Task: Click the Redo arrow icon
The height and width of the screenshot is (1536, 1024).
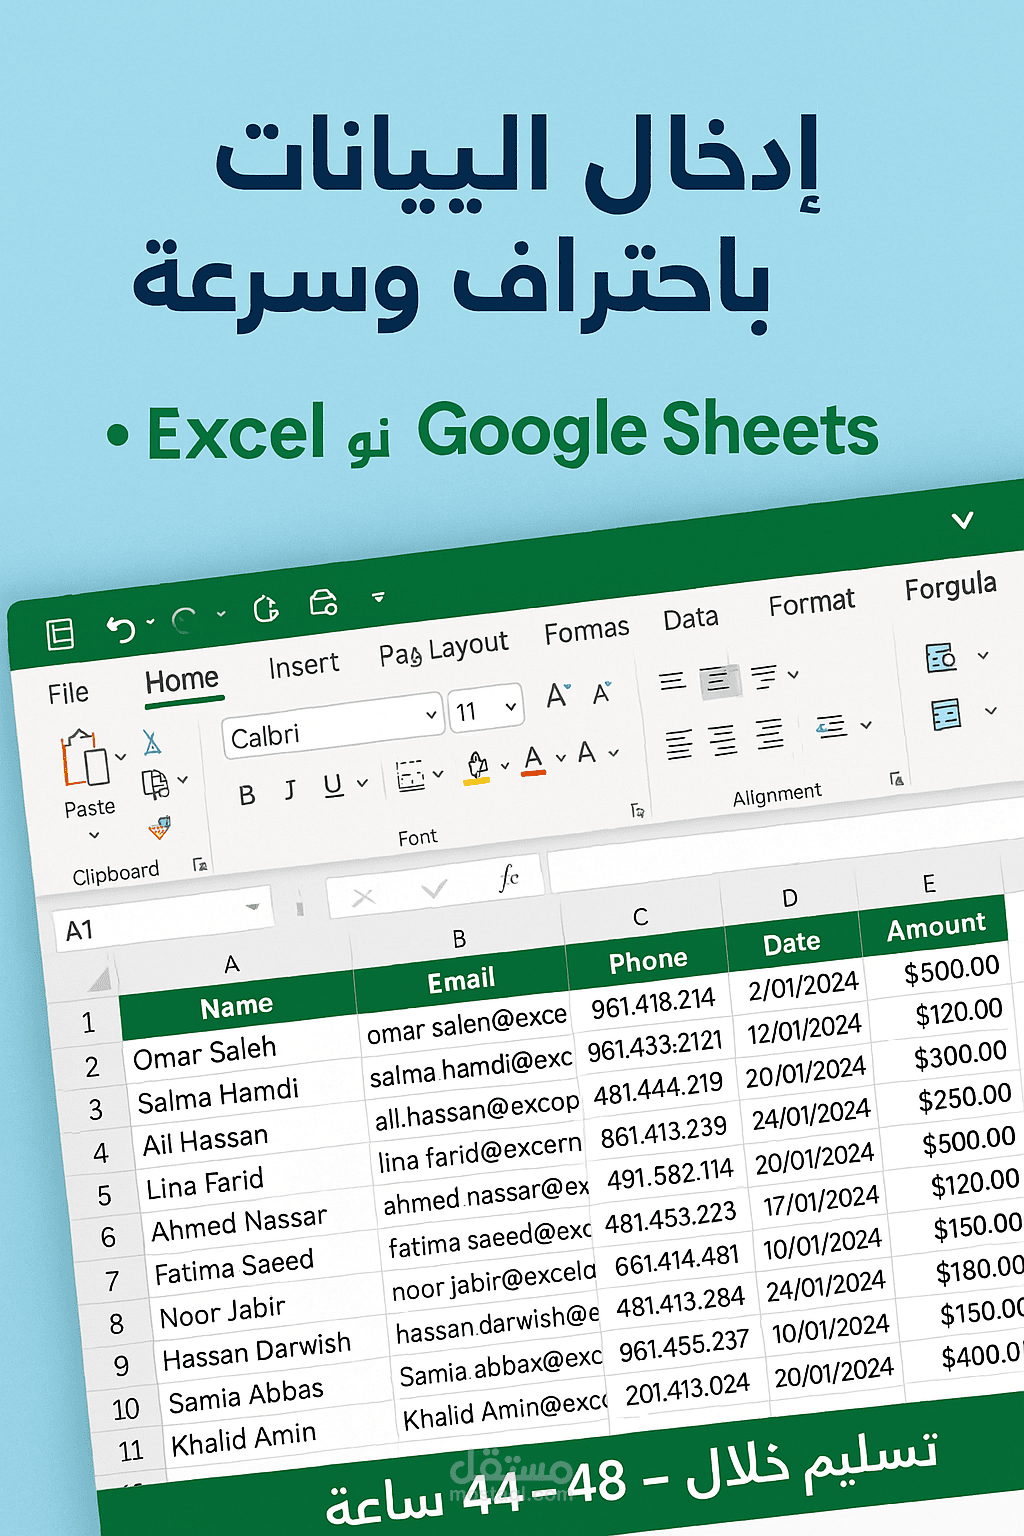Action: click(184, 621)
